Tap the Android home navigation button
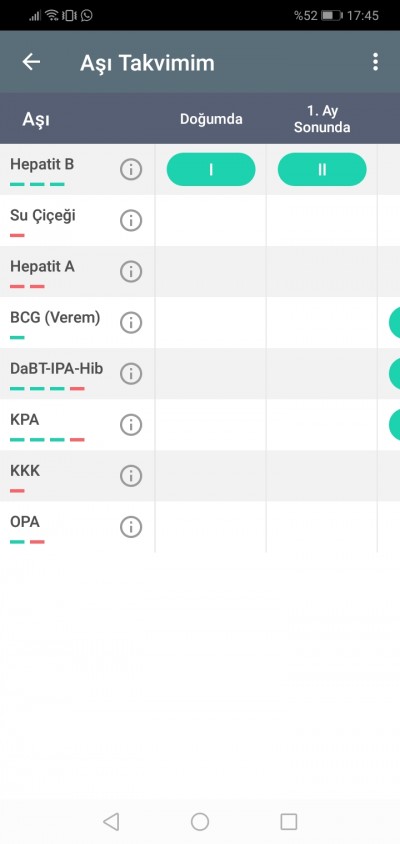400x844 pixels. (200, 821)
